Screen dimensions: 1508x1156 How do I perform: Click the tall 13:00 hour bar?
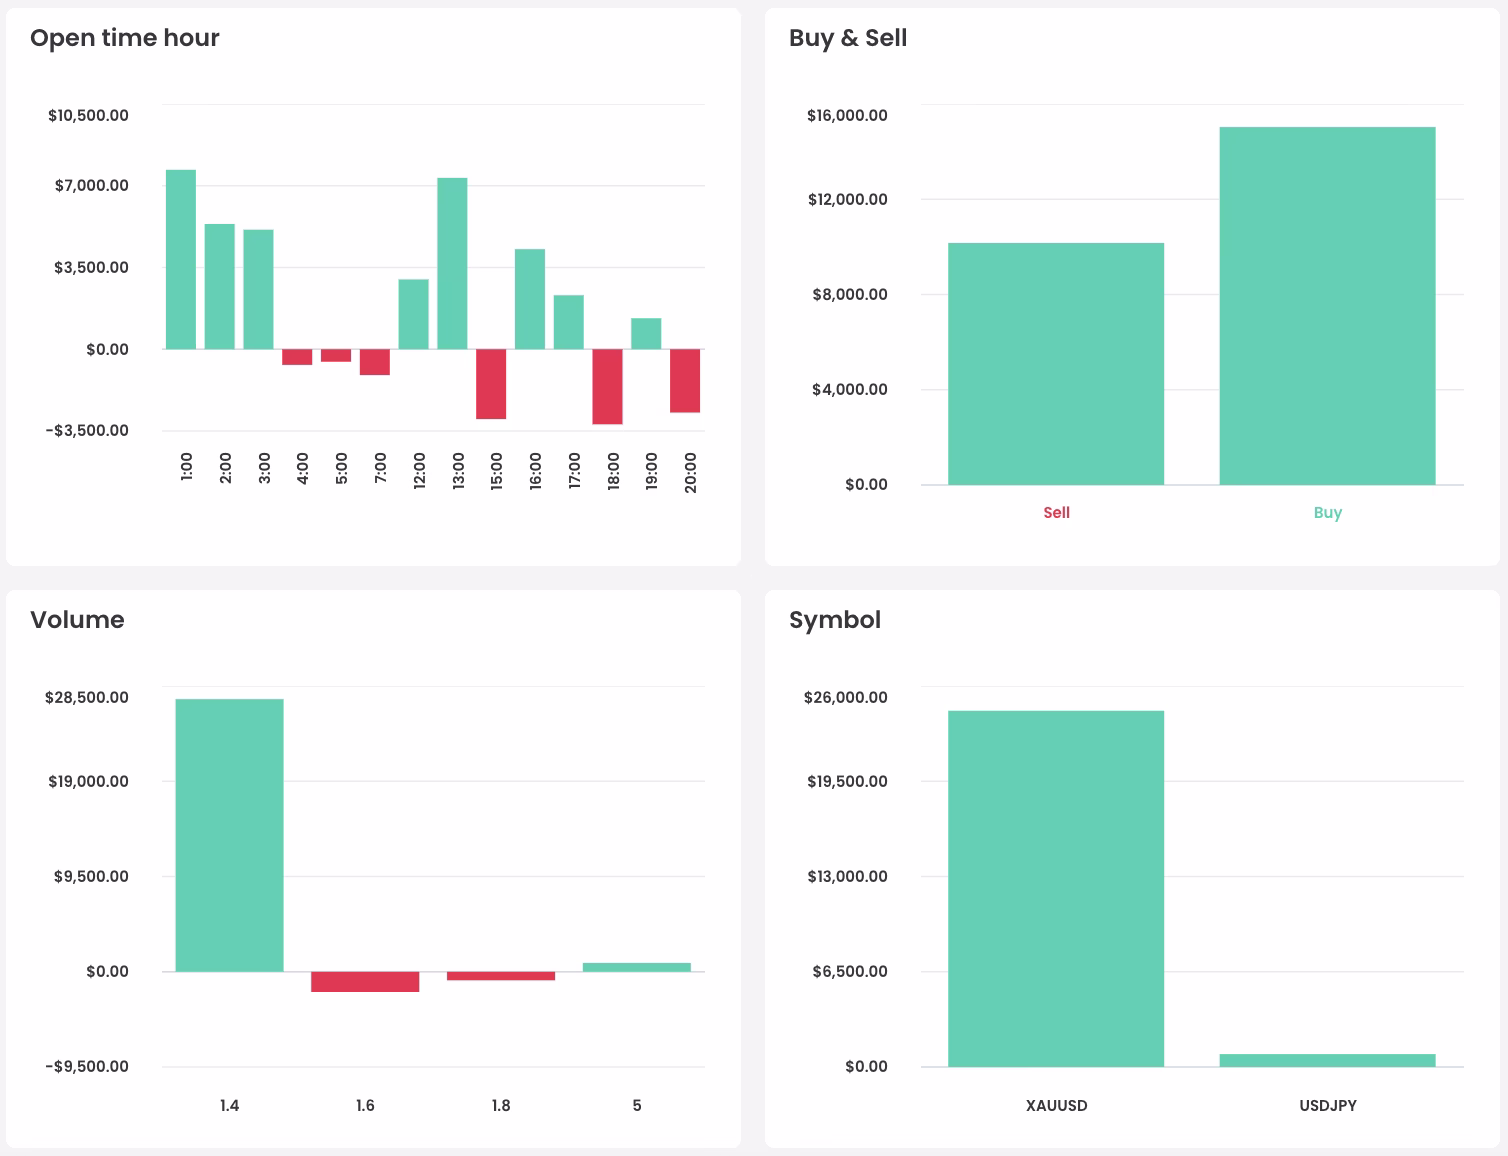tap(452, 263)
